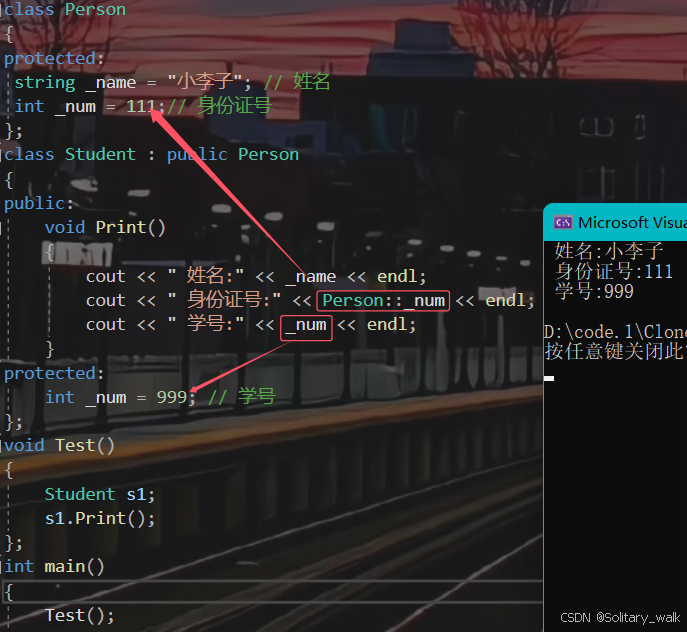Image resolution: width=687 pixels, height=632 pixels.
Task: Click 'protected:' inside class Student
Action: point(54,373)
